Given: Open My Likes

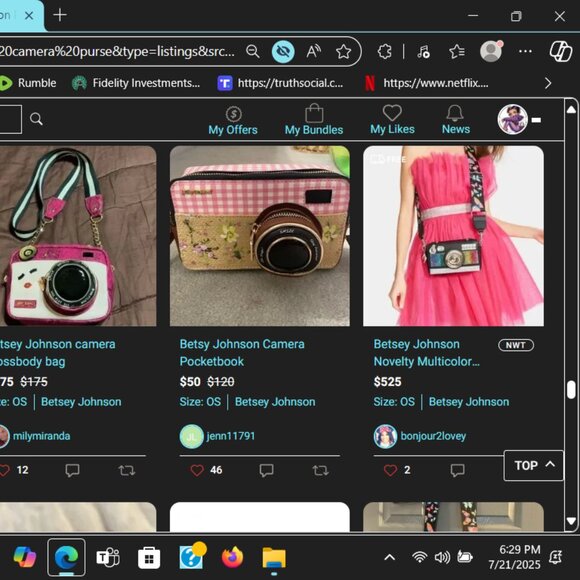Looking at the screenshot, I should (392, 119).
